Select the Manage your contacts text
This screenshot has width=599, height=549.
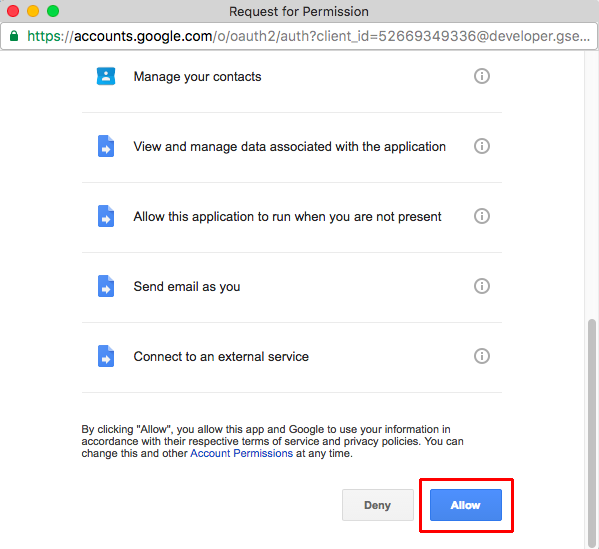coord(198,76)
